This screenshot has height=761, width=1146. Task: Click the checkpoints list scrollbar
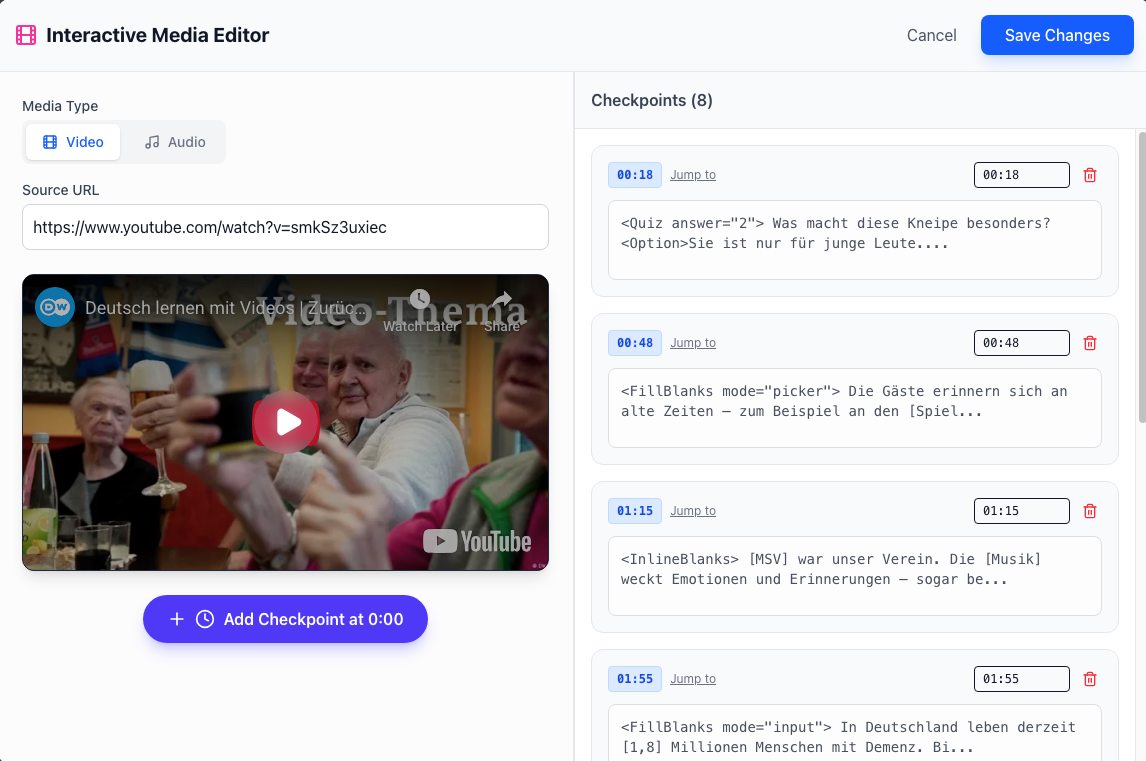coord(1142,276)
